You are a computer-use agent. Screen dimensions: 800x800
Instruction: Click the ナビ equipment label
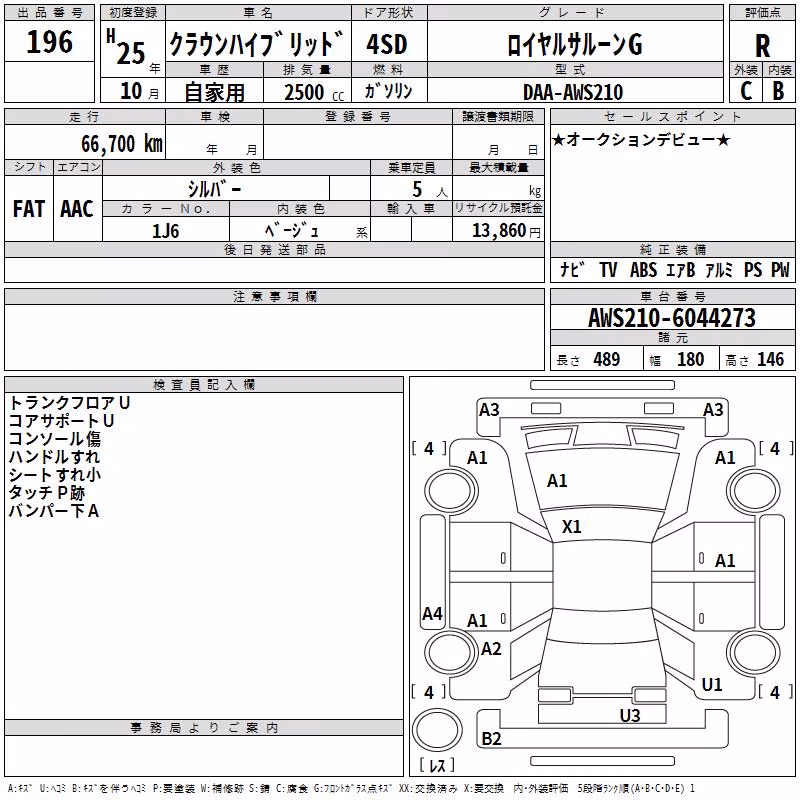coord(572,269)
